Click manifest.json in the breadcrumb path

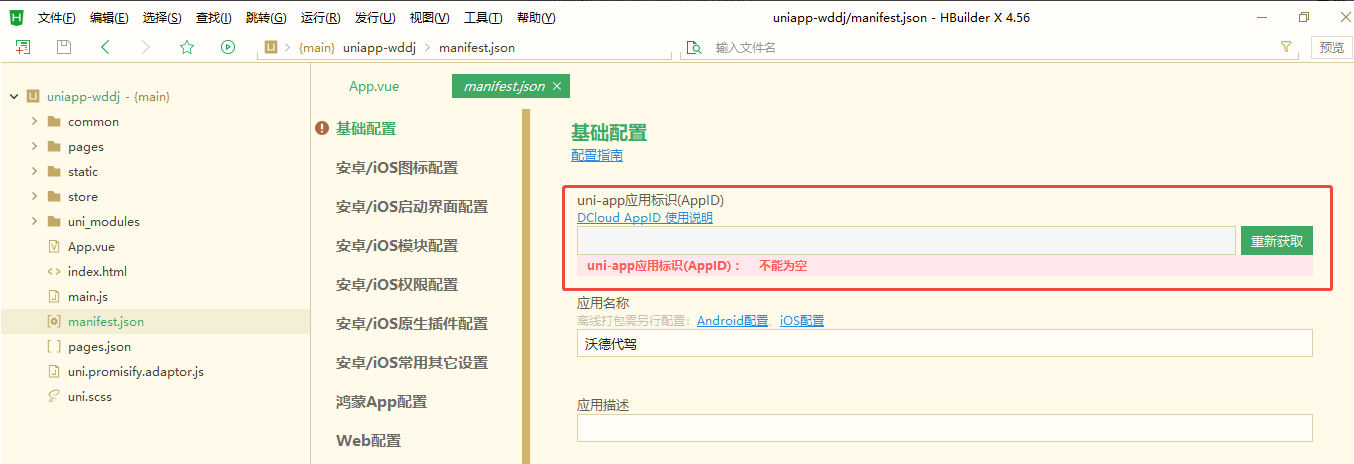point(477,47)
